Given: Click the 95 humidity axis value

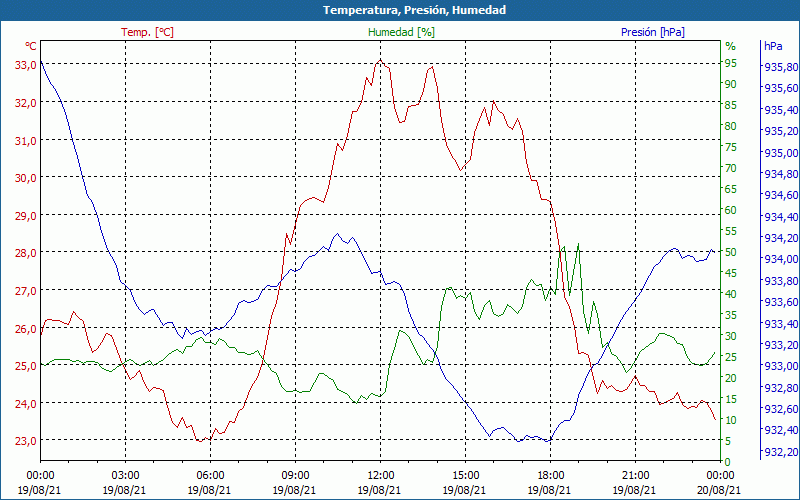Looking at the screenshot, I should pyautogui.click(x=731, y=63).
